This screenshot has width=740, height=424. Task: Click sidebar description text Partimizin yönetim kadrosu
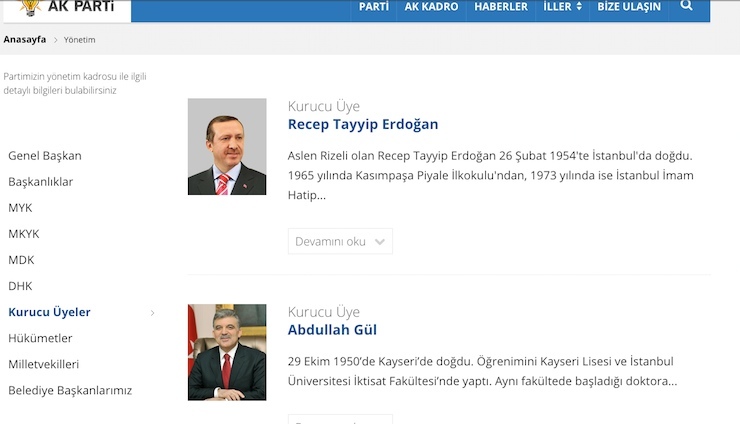75,83
